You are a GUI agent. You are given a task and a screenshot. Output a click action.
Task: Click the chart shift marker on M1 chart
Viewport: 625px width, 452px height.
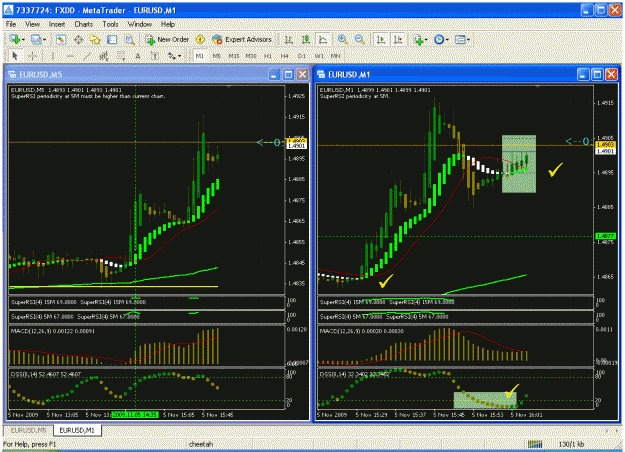pyautogui.click(x=538, y=86)
